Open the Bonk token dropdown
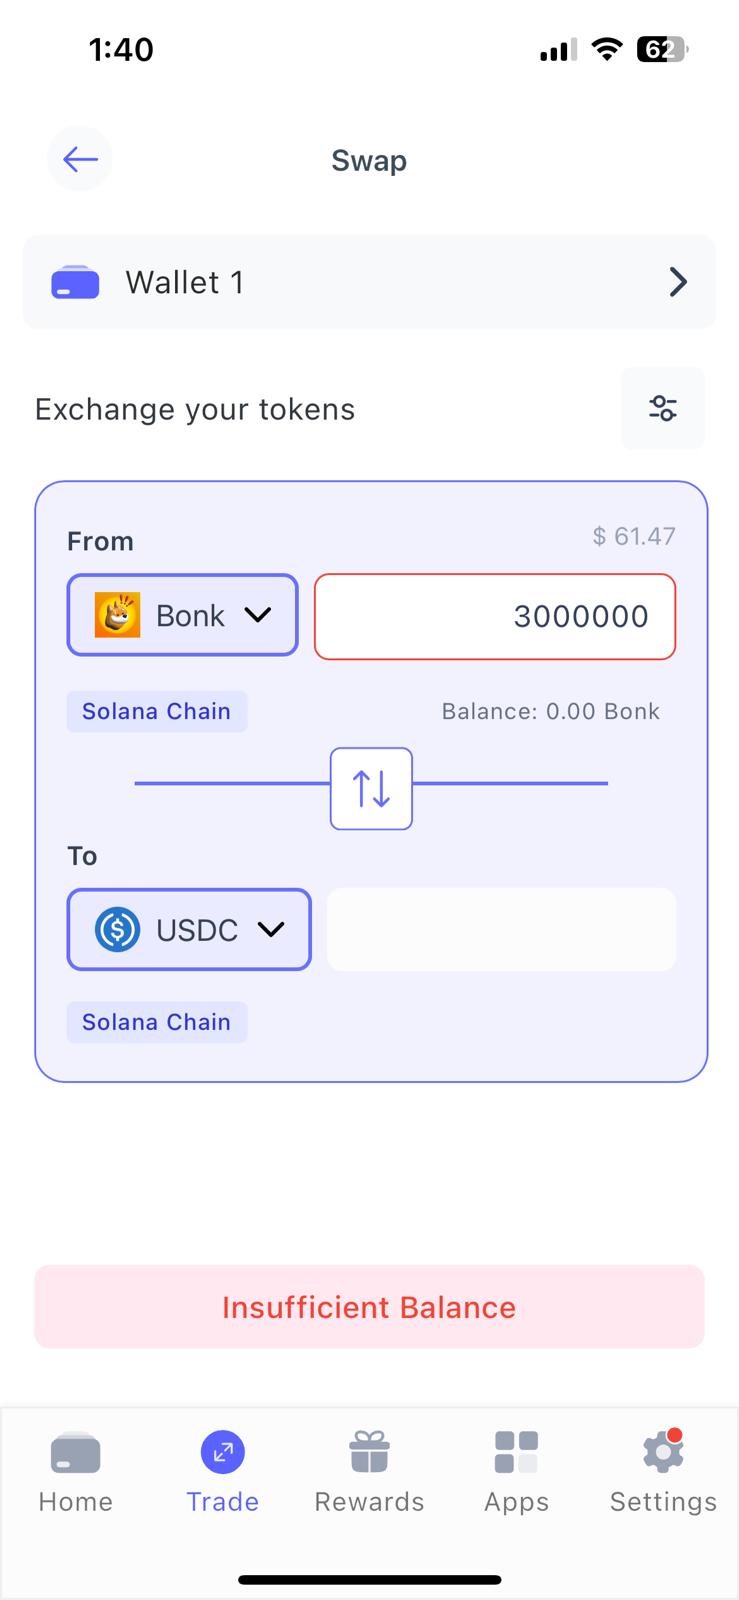The image size is (739, 1600). (258, 615)
